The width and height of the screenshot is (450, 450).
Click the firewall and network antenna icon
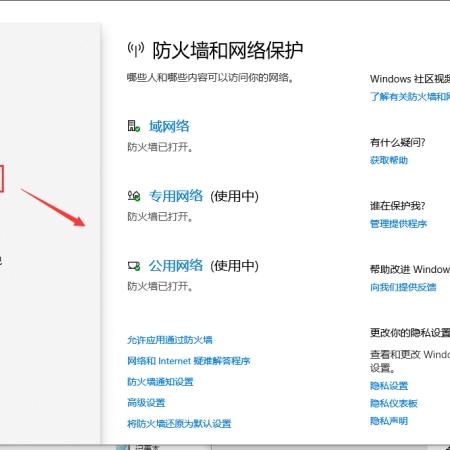pyautogui.click(x=136, y=50)
